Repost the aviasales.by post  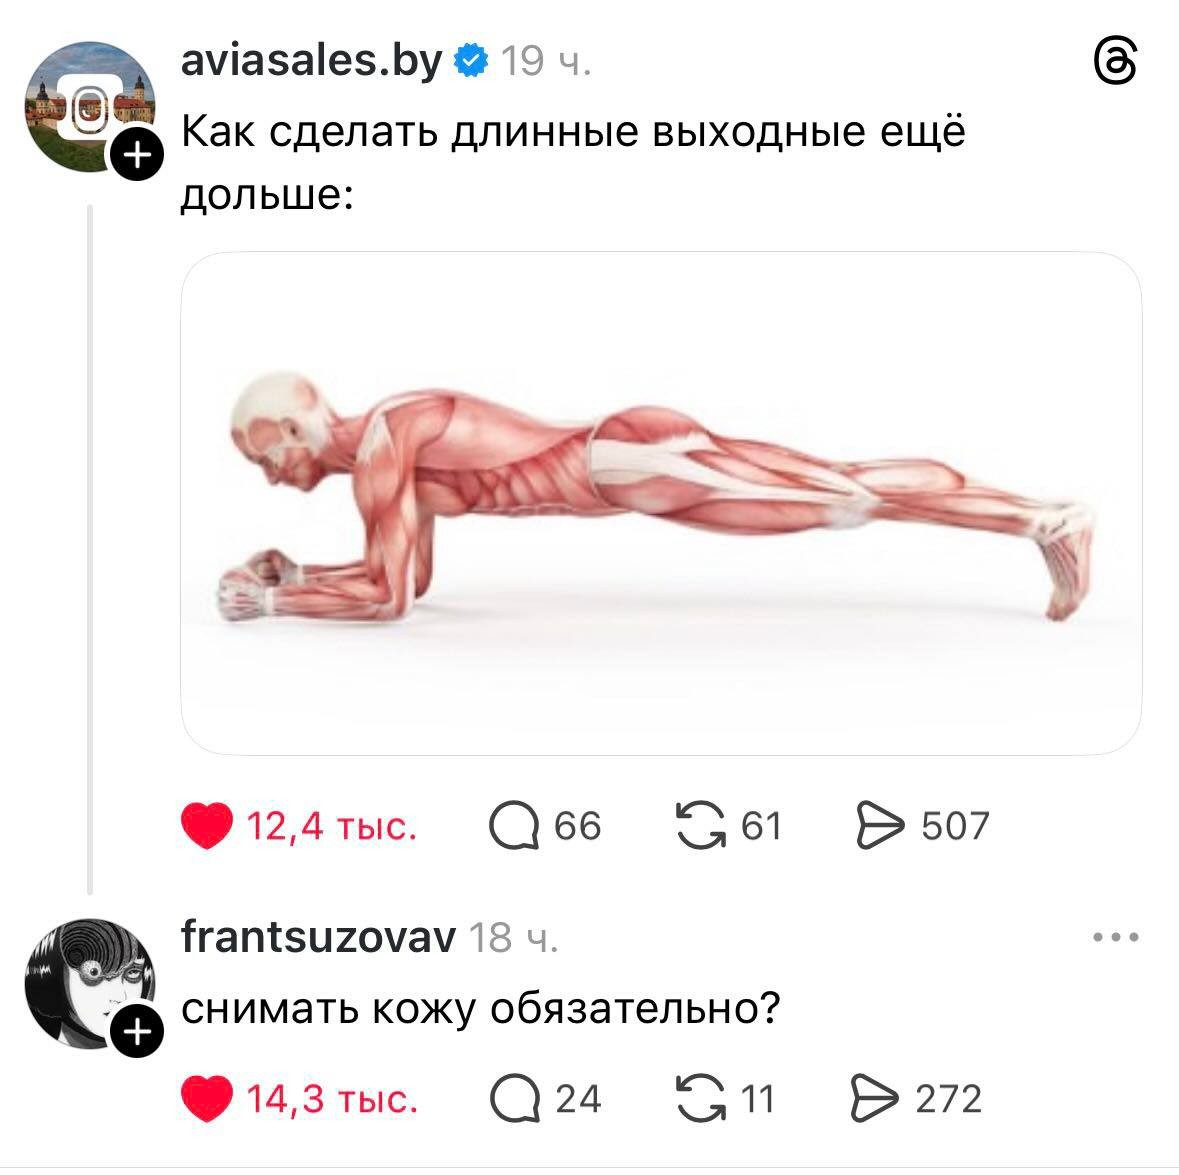point(701,825)
